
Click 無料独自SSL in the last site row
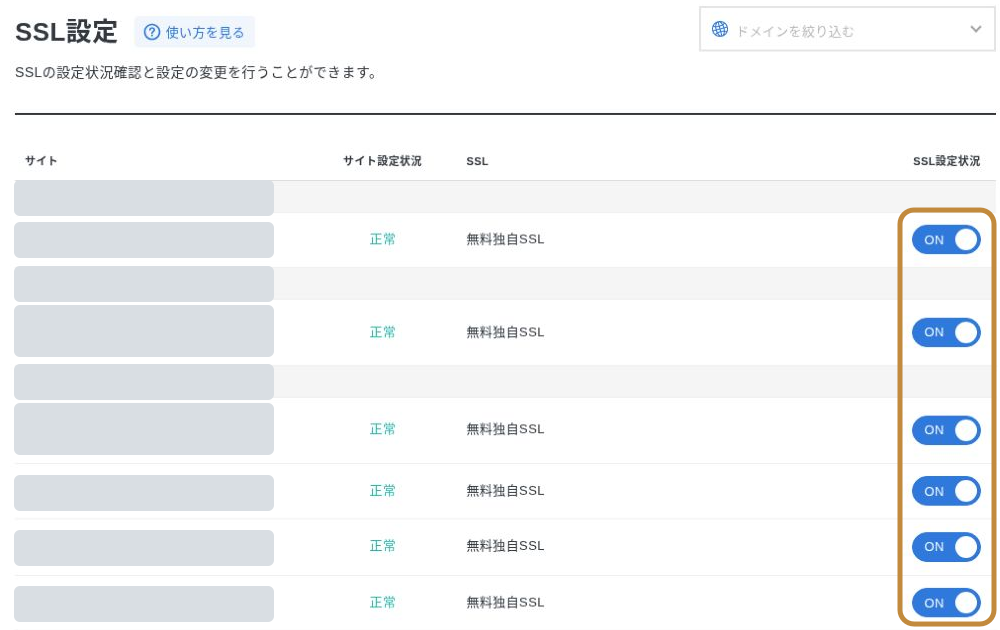[x=505, y=602]
